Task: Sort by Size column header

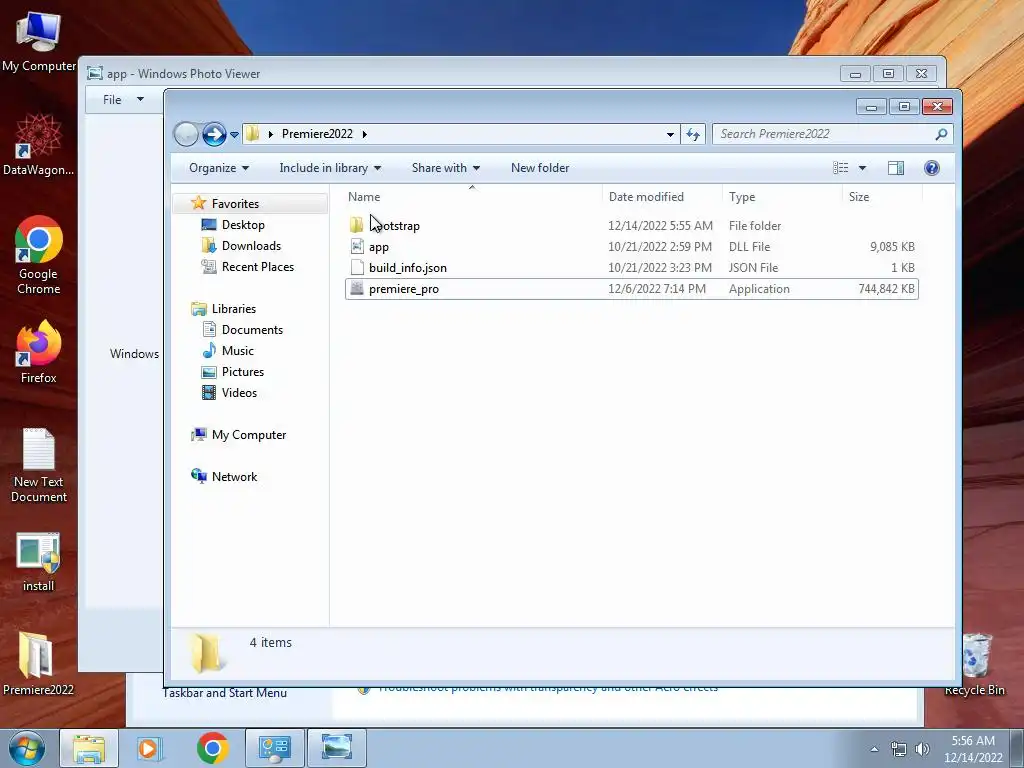Action: pyautogui.click(x=882, y=197)
